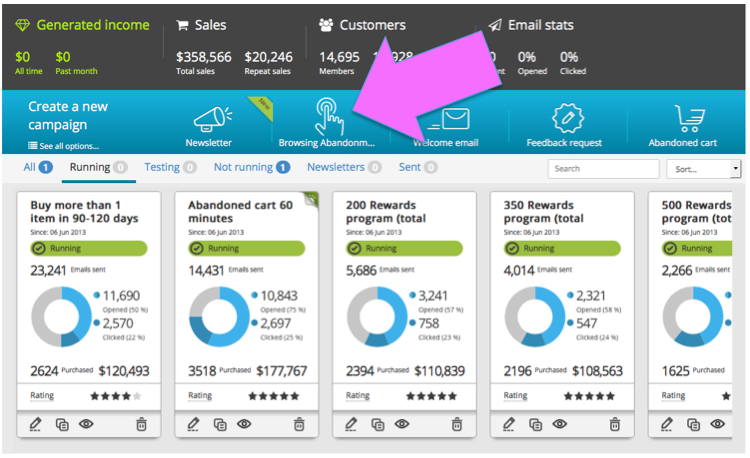Preview Abandoned cart 60 minutes via eye icon
Viewport: 750px width, 458px height.
tap(244, 424)
